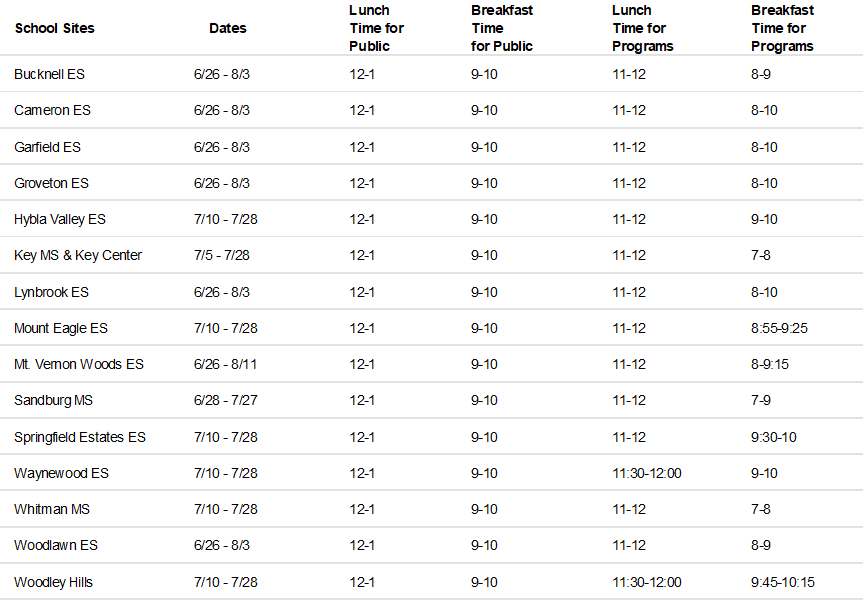This screenshot has width=864, height=601.
Task: Click the Dates column header
Action: coord(227,28)
